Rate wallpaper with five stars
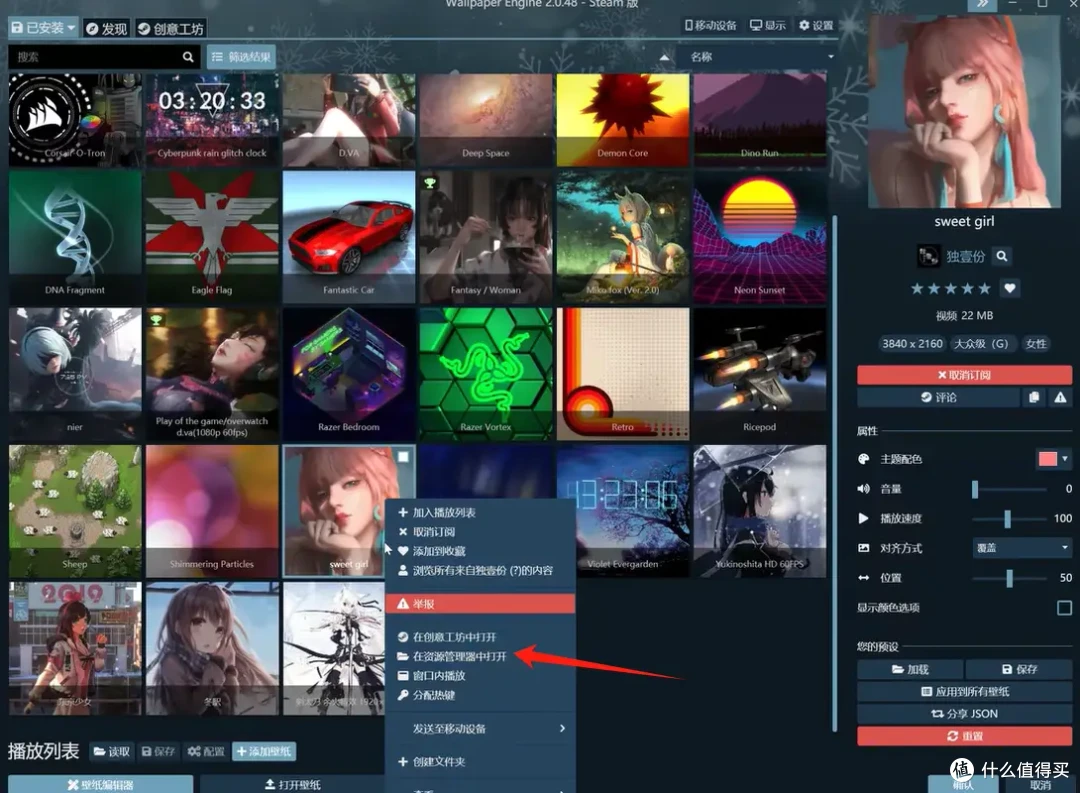 [x=985, y=288]
